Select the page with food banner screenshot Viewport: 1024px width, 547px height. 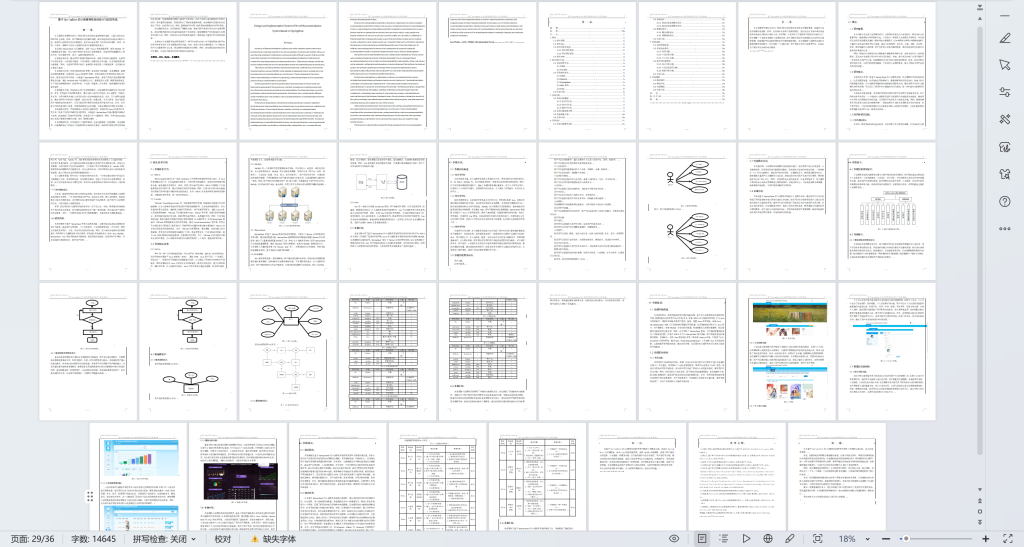click(x=787, y=351)
